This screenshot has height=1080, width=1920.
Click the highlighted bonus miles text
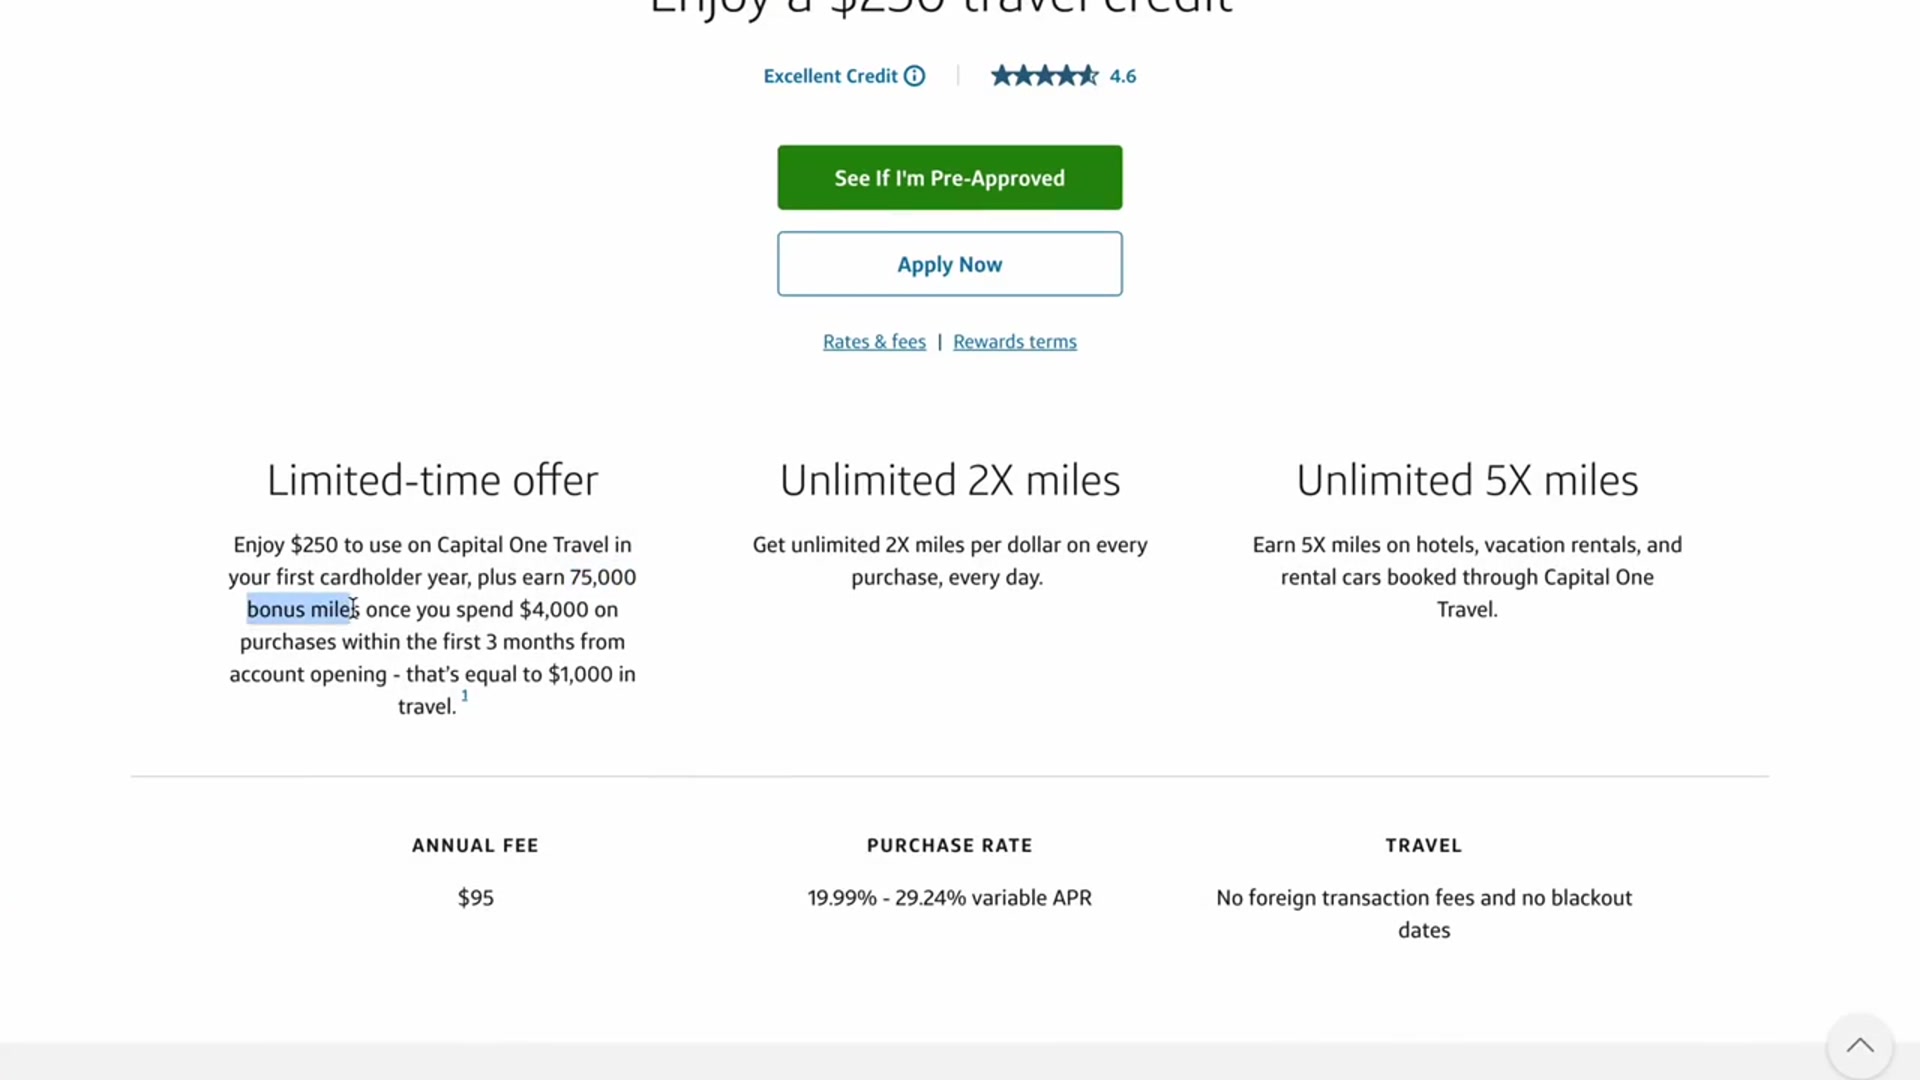coord(302,609)
